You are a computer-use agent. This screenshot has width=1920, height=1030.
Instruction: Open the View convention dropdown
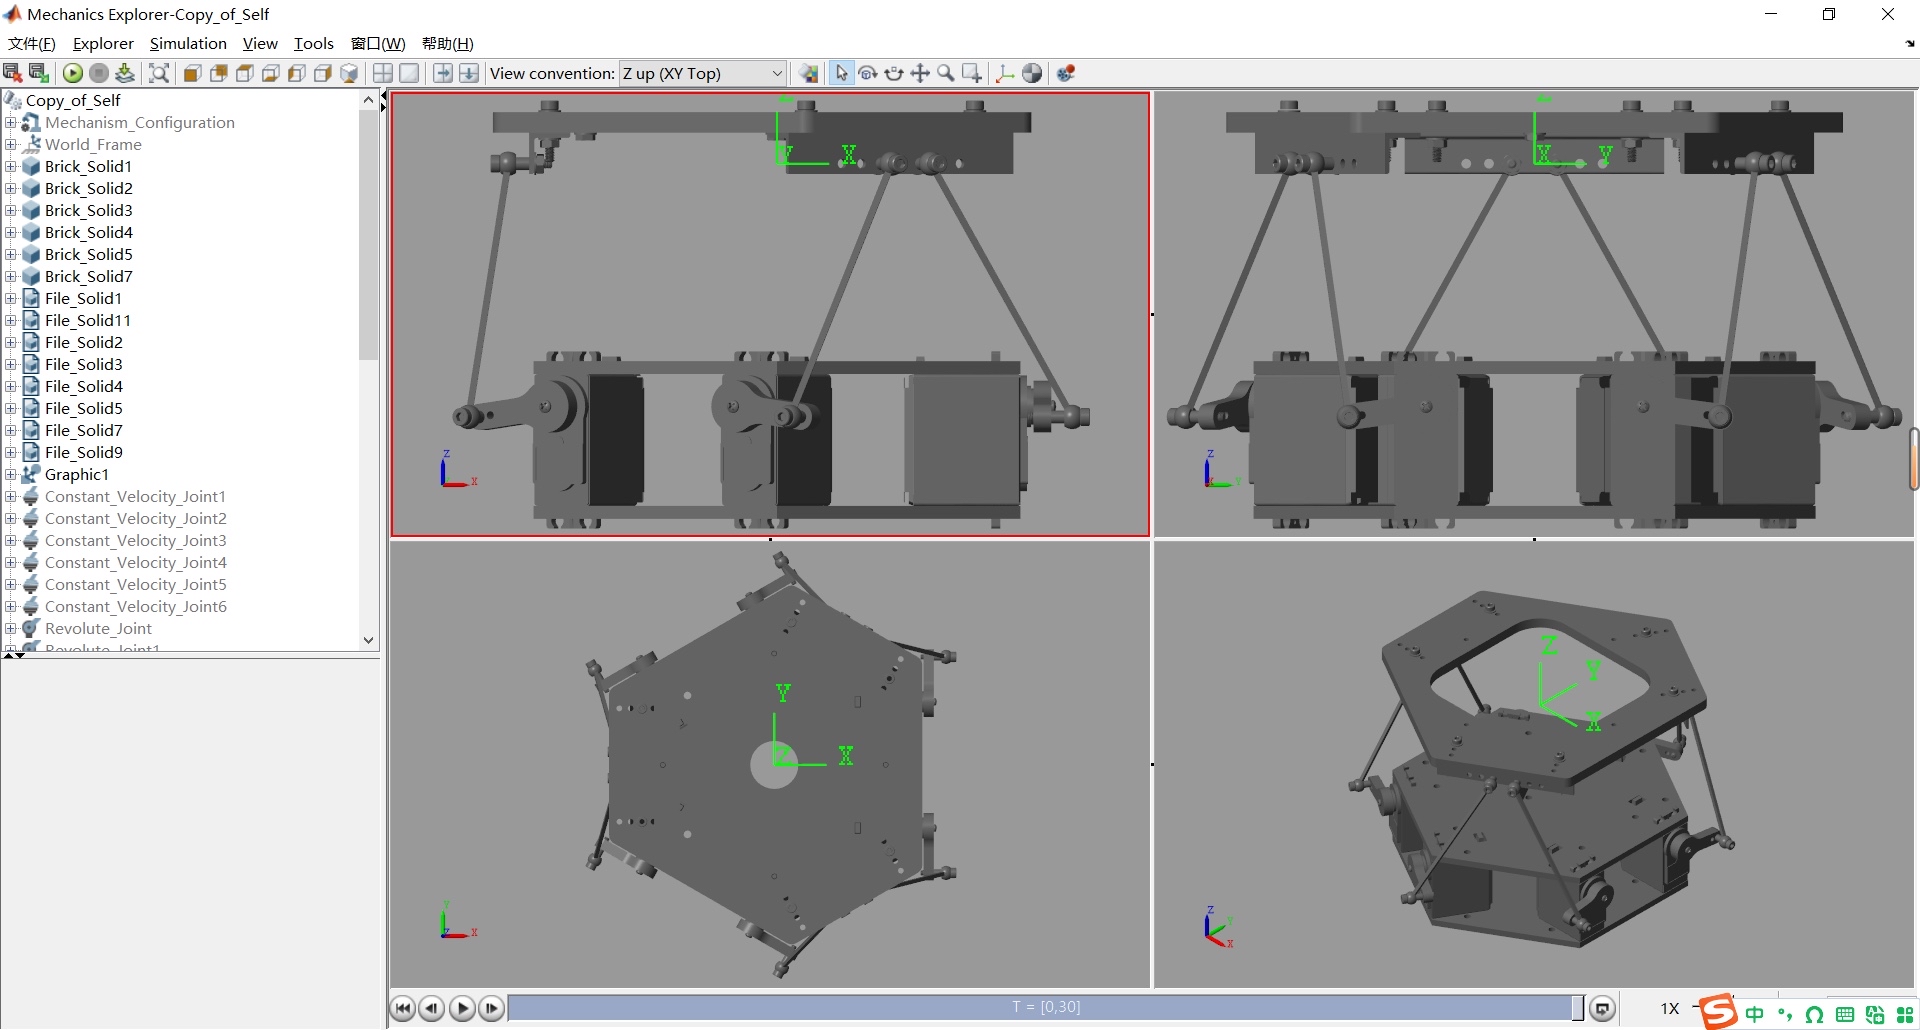click(703, 73)
